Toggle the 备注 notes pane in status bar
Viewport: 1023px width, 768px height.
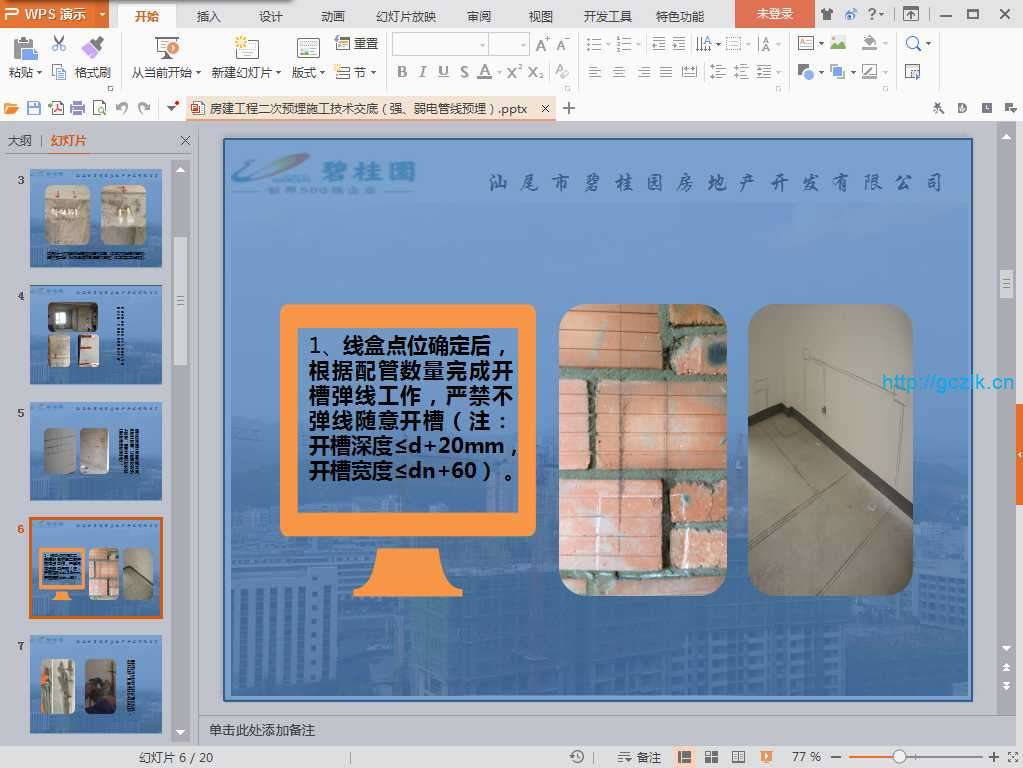coord(640,757)
